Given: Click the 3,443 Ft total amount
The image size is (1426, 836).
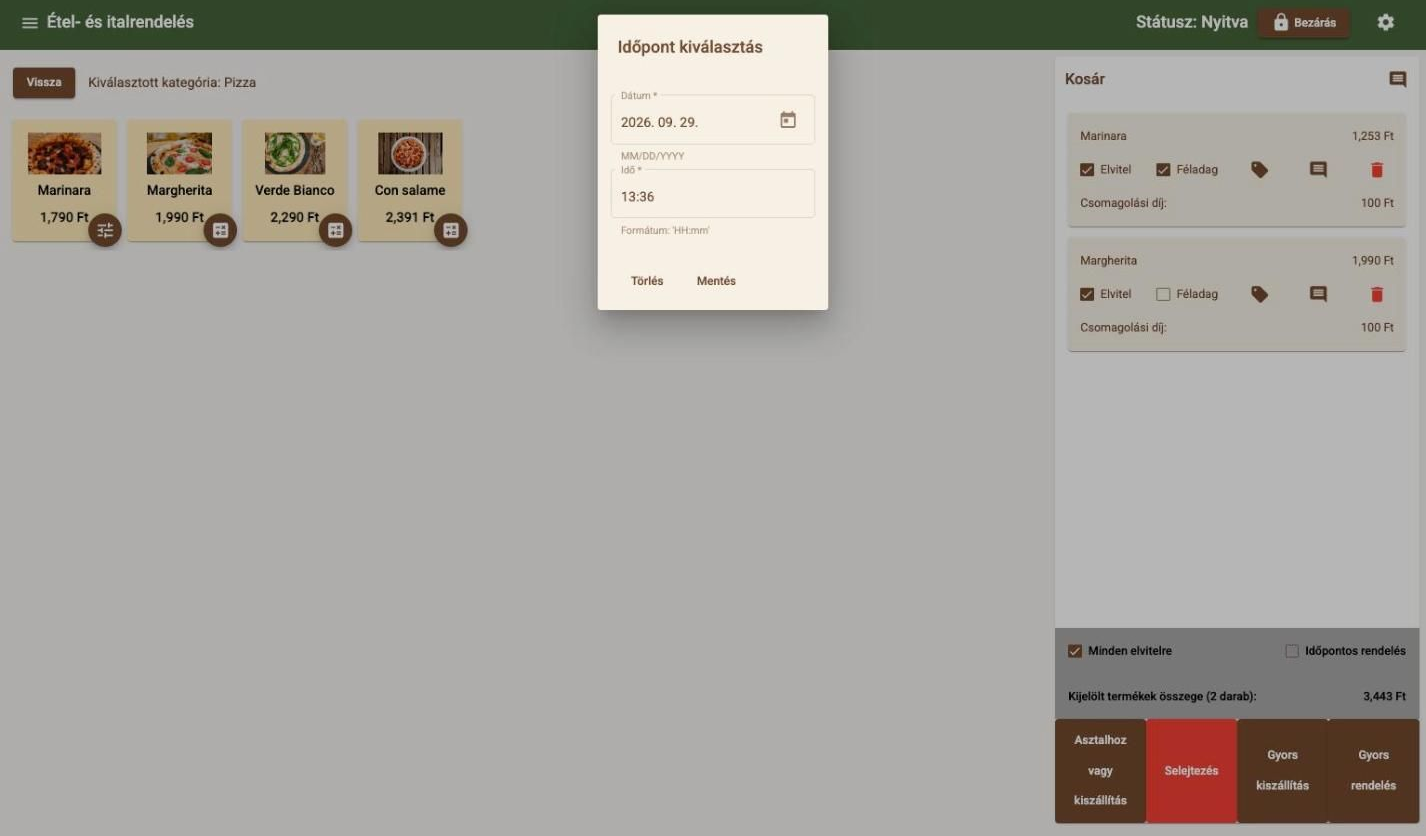Looking at the screenshot, I should pyautogui.click(x=1384, y=697).
